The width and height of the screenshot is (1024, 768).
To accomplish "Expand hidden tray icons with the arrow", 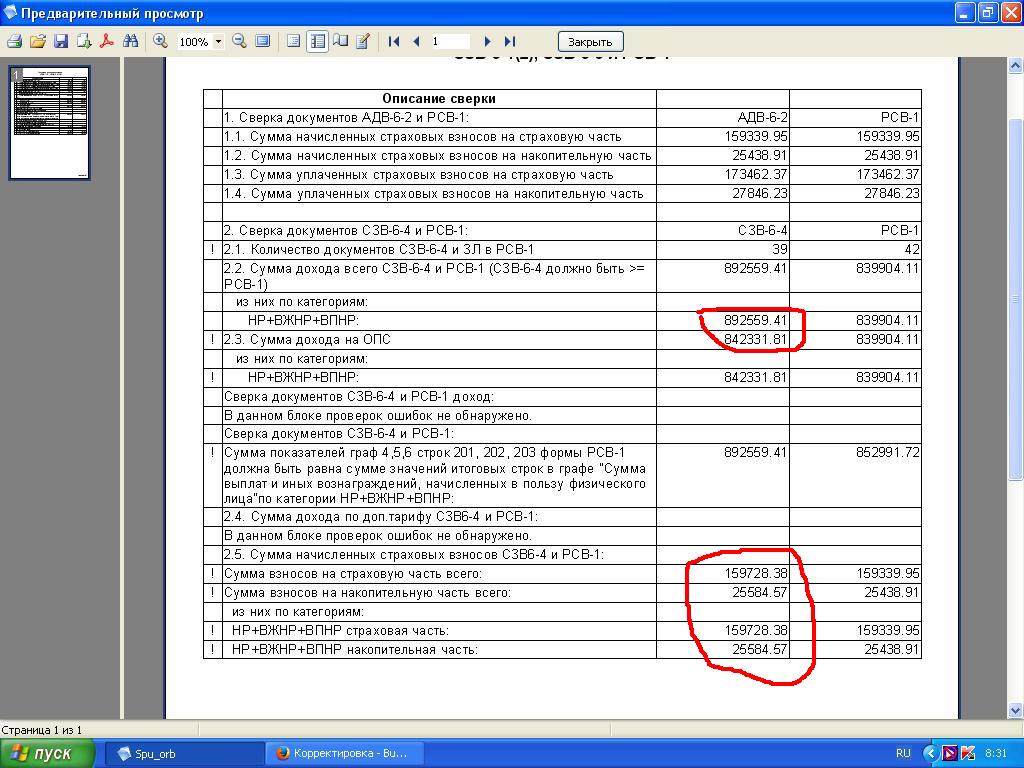I will [930, 753].
